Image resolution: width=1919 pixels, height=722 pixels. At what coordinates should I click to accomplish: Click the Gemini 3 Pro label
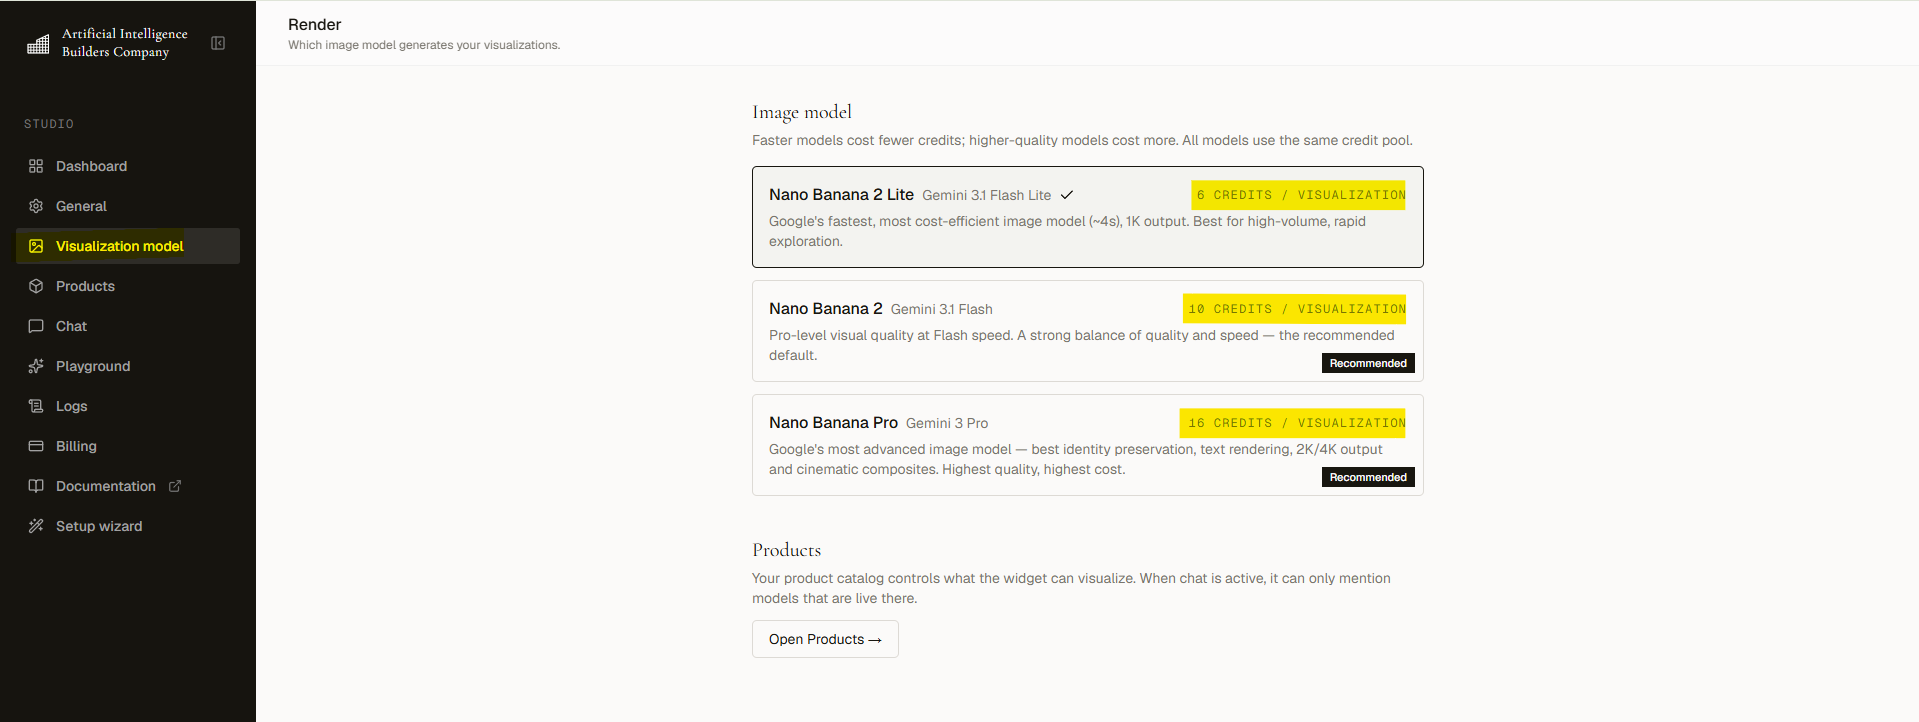point(947,423)
